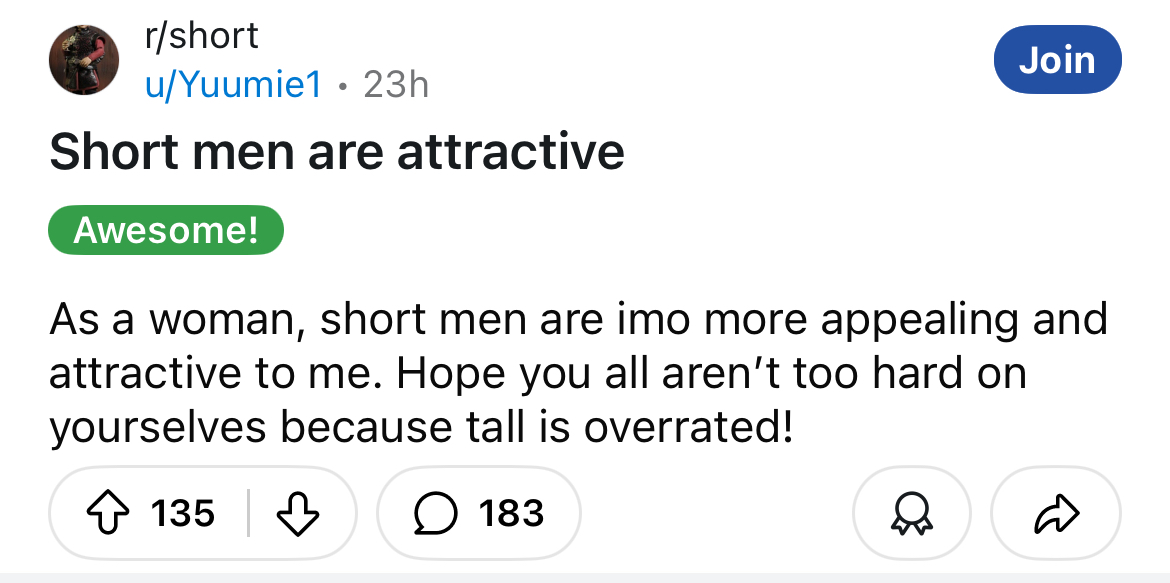Click the 135 upvote count
The image size is (1170, 583).
183,513
